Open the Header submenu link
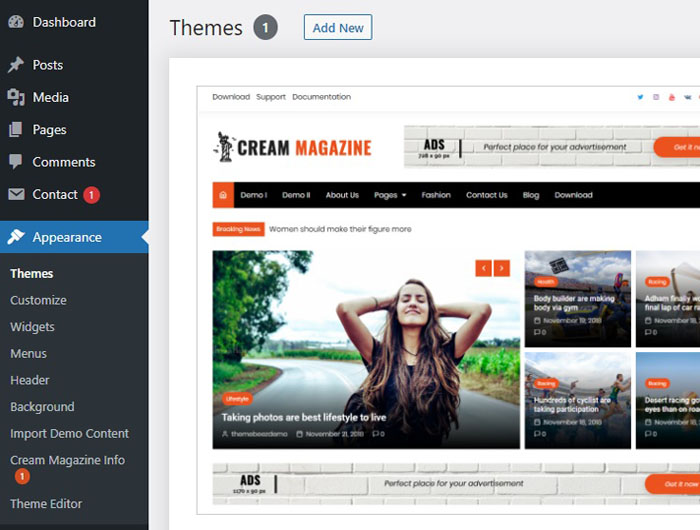The height and width of the screenshot is (530, 700). [30, 380]
